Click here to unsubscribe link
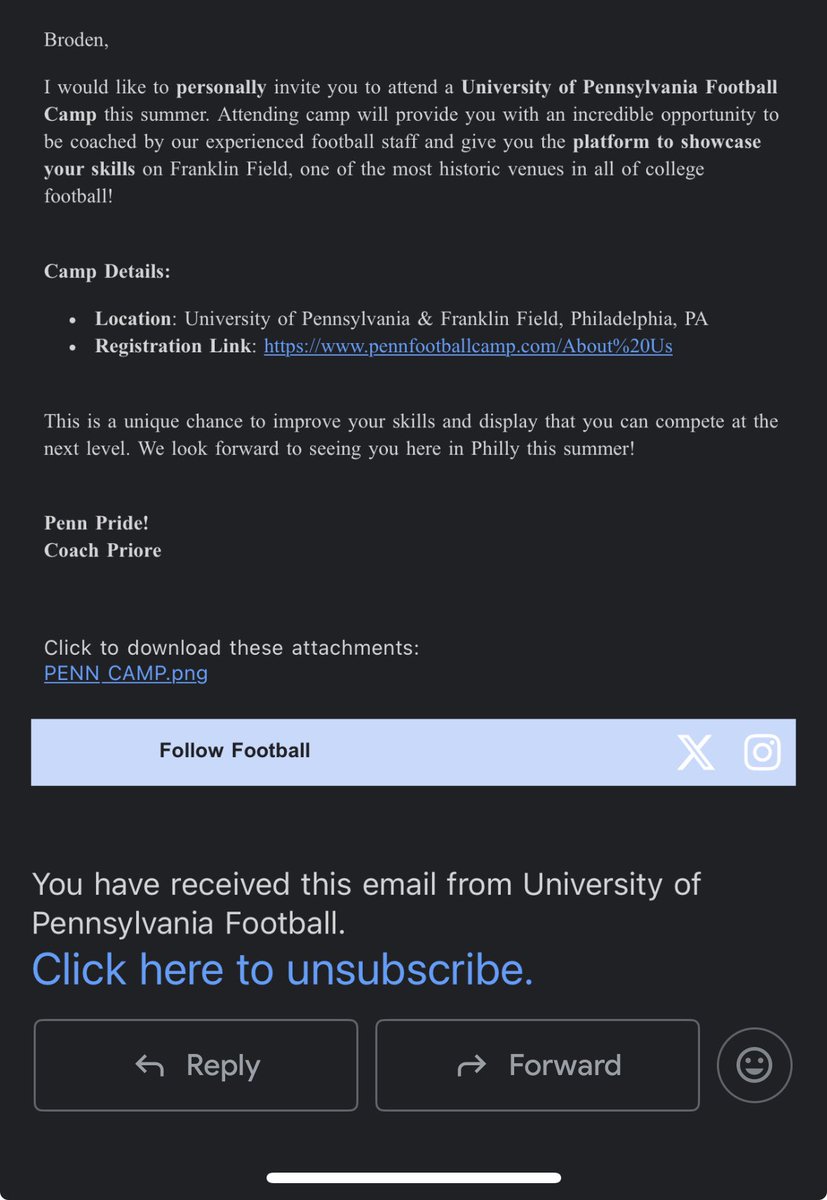Screen dimensions: 827x1200 click(x=283, y=969)
